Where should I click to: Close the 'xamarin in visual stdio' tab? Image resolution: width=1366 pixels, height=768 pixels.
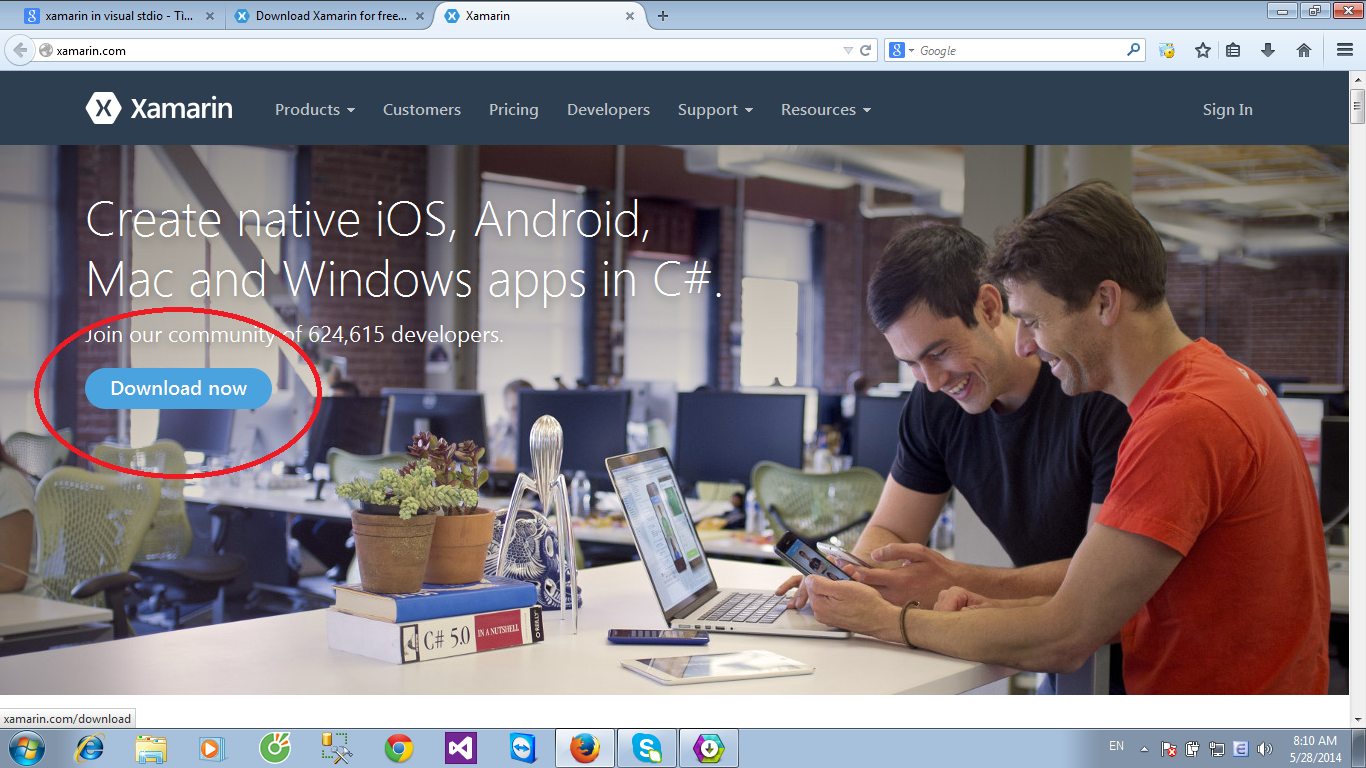click(x=209, y=16)
